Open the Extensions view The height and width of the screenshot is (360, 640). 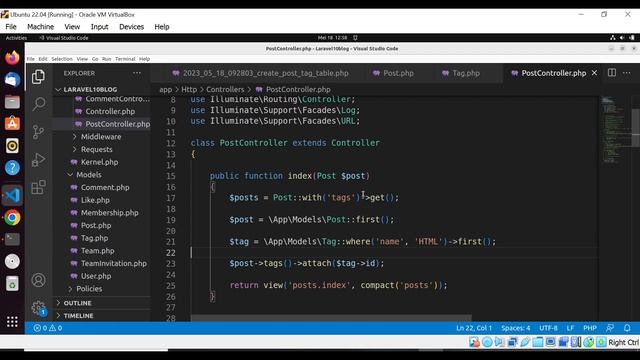point(38,187)
